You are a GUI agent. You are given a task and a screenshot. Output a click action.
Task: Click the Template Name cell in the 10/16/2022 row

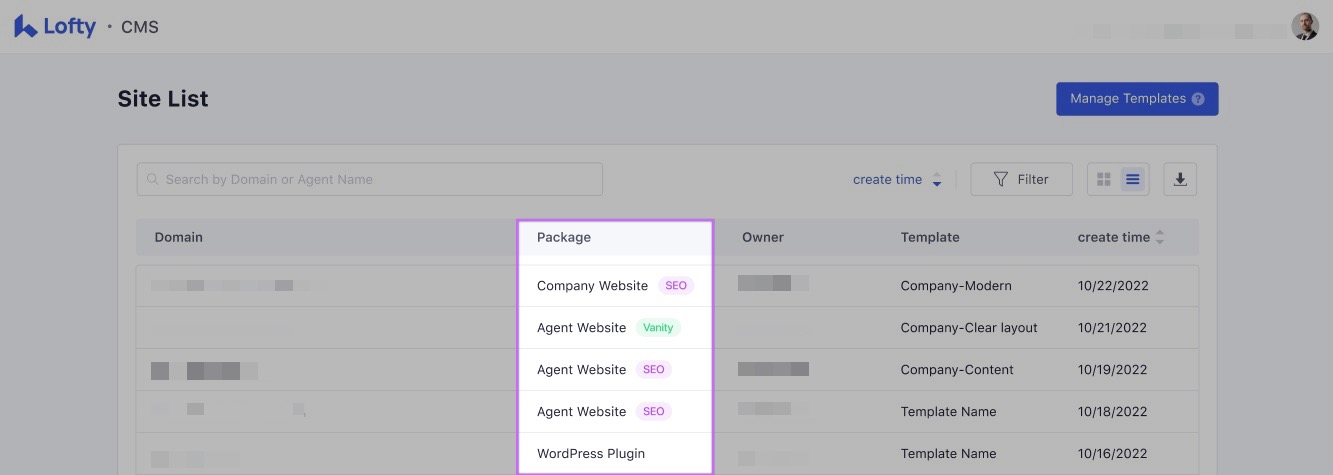948,454
